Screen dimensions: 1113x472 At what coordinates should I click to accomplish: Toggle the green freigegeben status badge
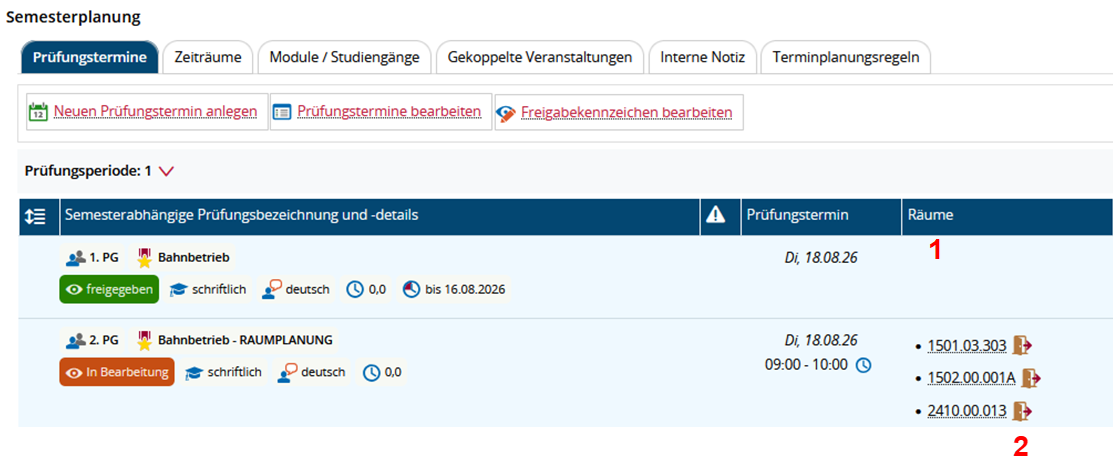109,289
